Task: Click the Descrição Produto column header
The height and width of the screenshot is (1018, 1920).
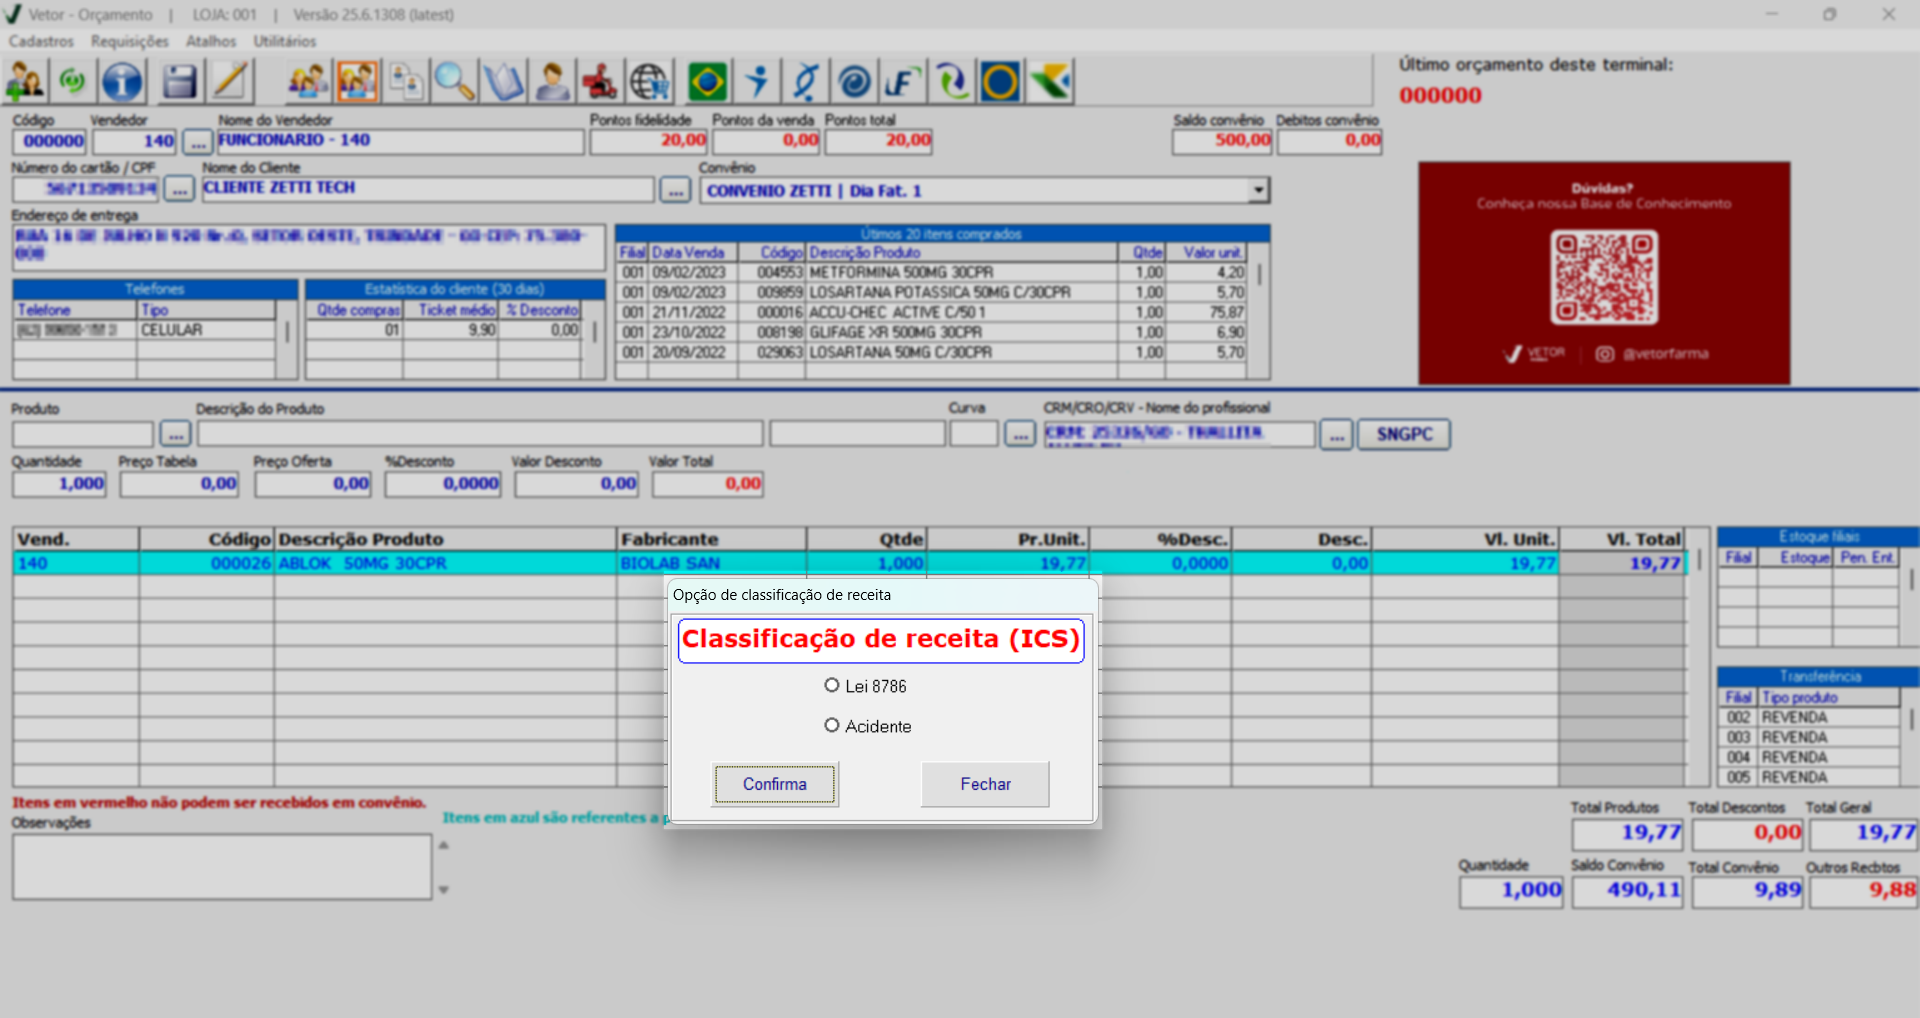Action: coord(445,539)
